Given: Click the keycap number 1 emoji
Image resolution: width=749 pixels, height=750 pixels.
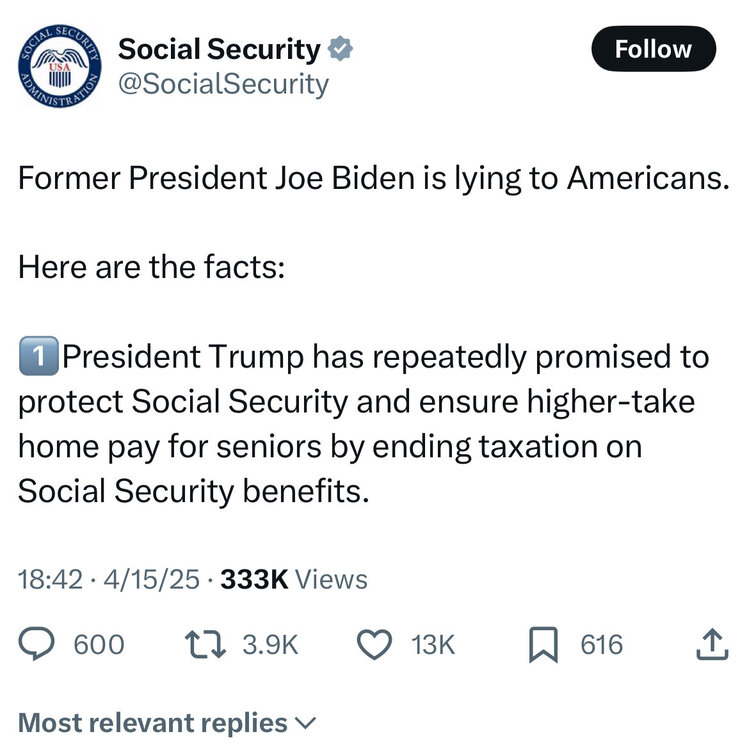Looking at the screenshot, I should click(x=38, y=356).
